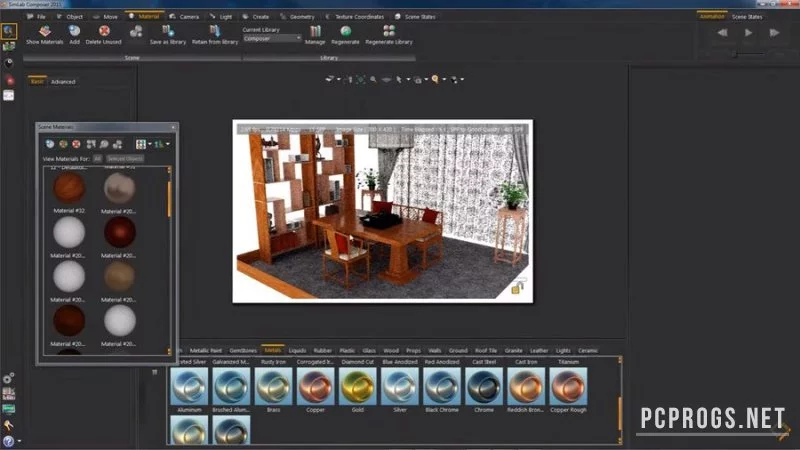800x450 pixels.
Task: Select the Black Chrome material thumbnail
Action: point(442,387)
